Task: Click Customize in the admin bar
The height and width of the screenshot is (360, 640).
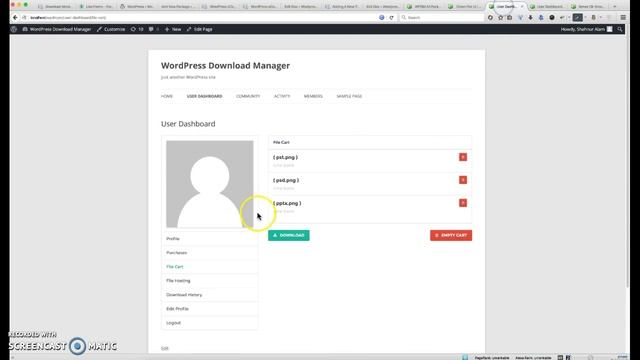Action: pyautogui.click(x=111, y=29)
